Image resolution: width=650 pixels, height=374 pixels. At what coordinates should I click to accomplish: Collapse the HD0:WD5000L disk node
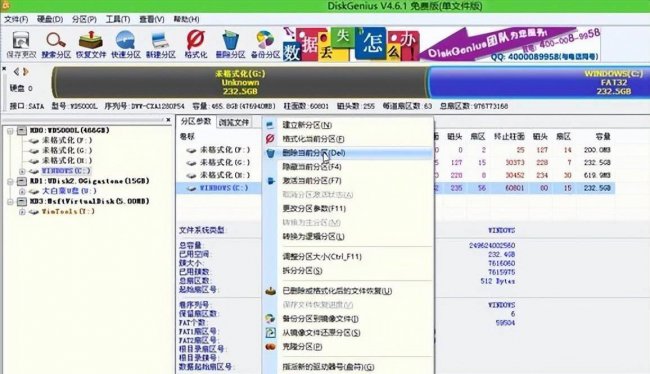coord(10,131)
